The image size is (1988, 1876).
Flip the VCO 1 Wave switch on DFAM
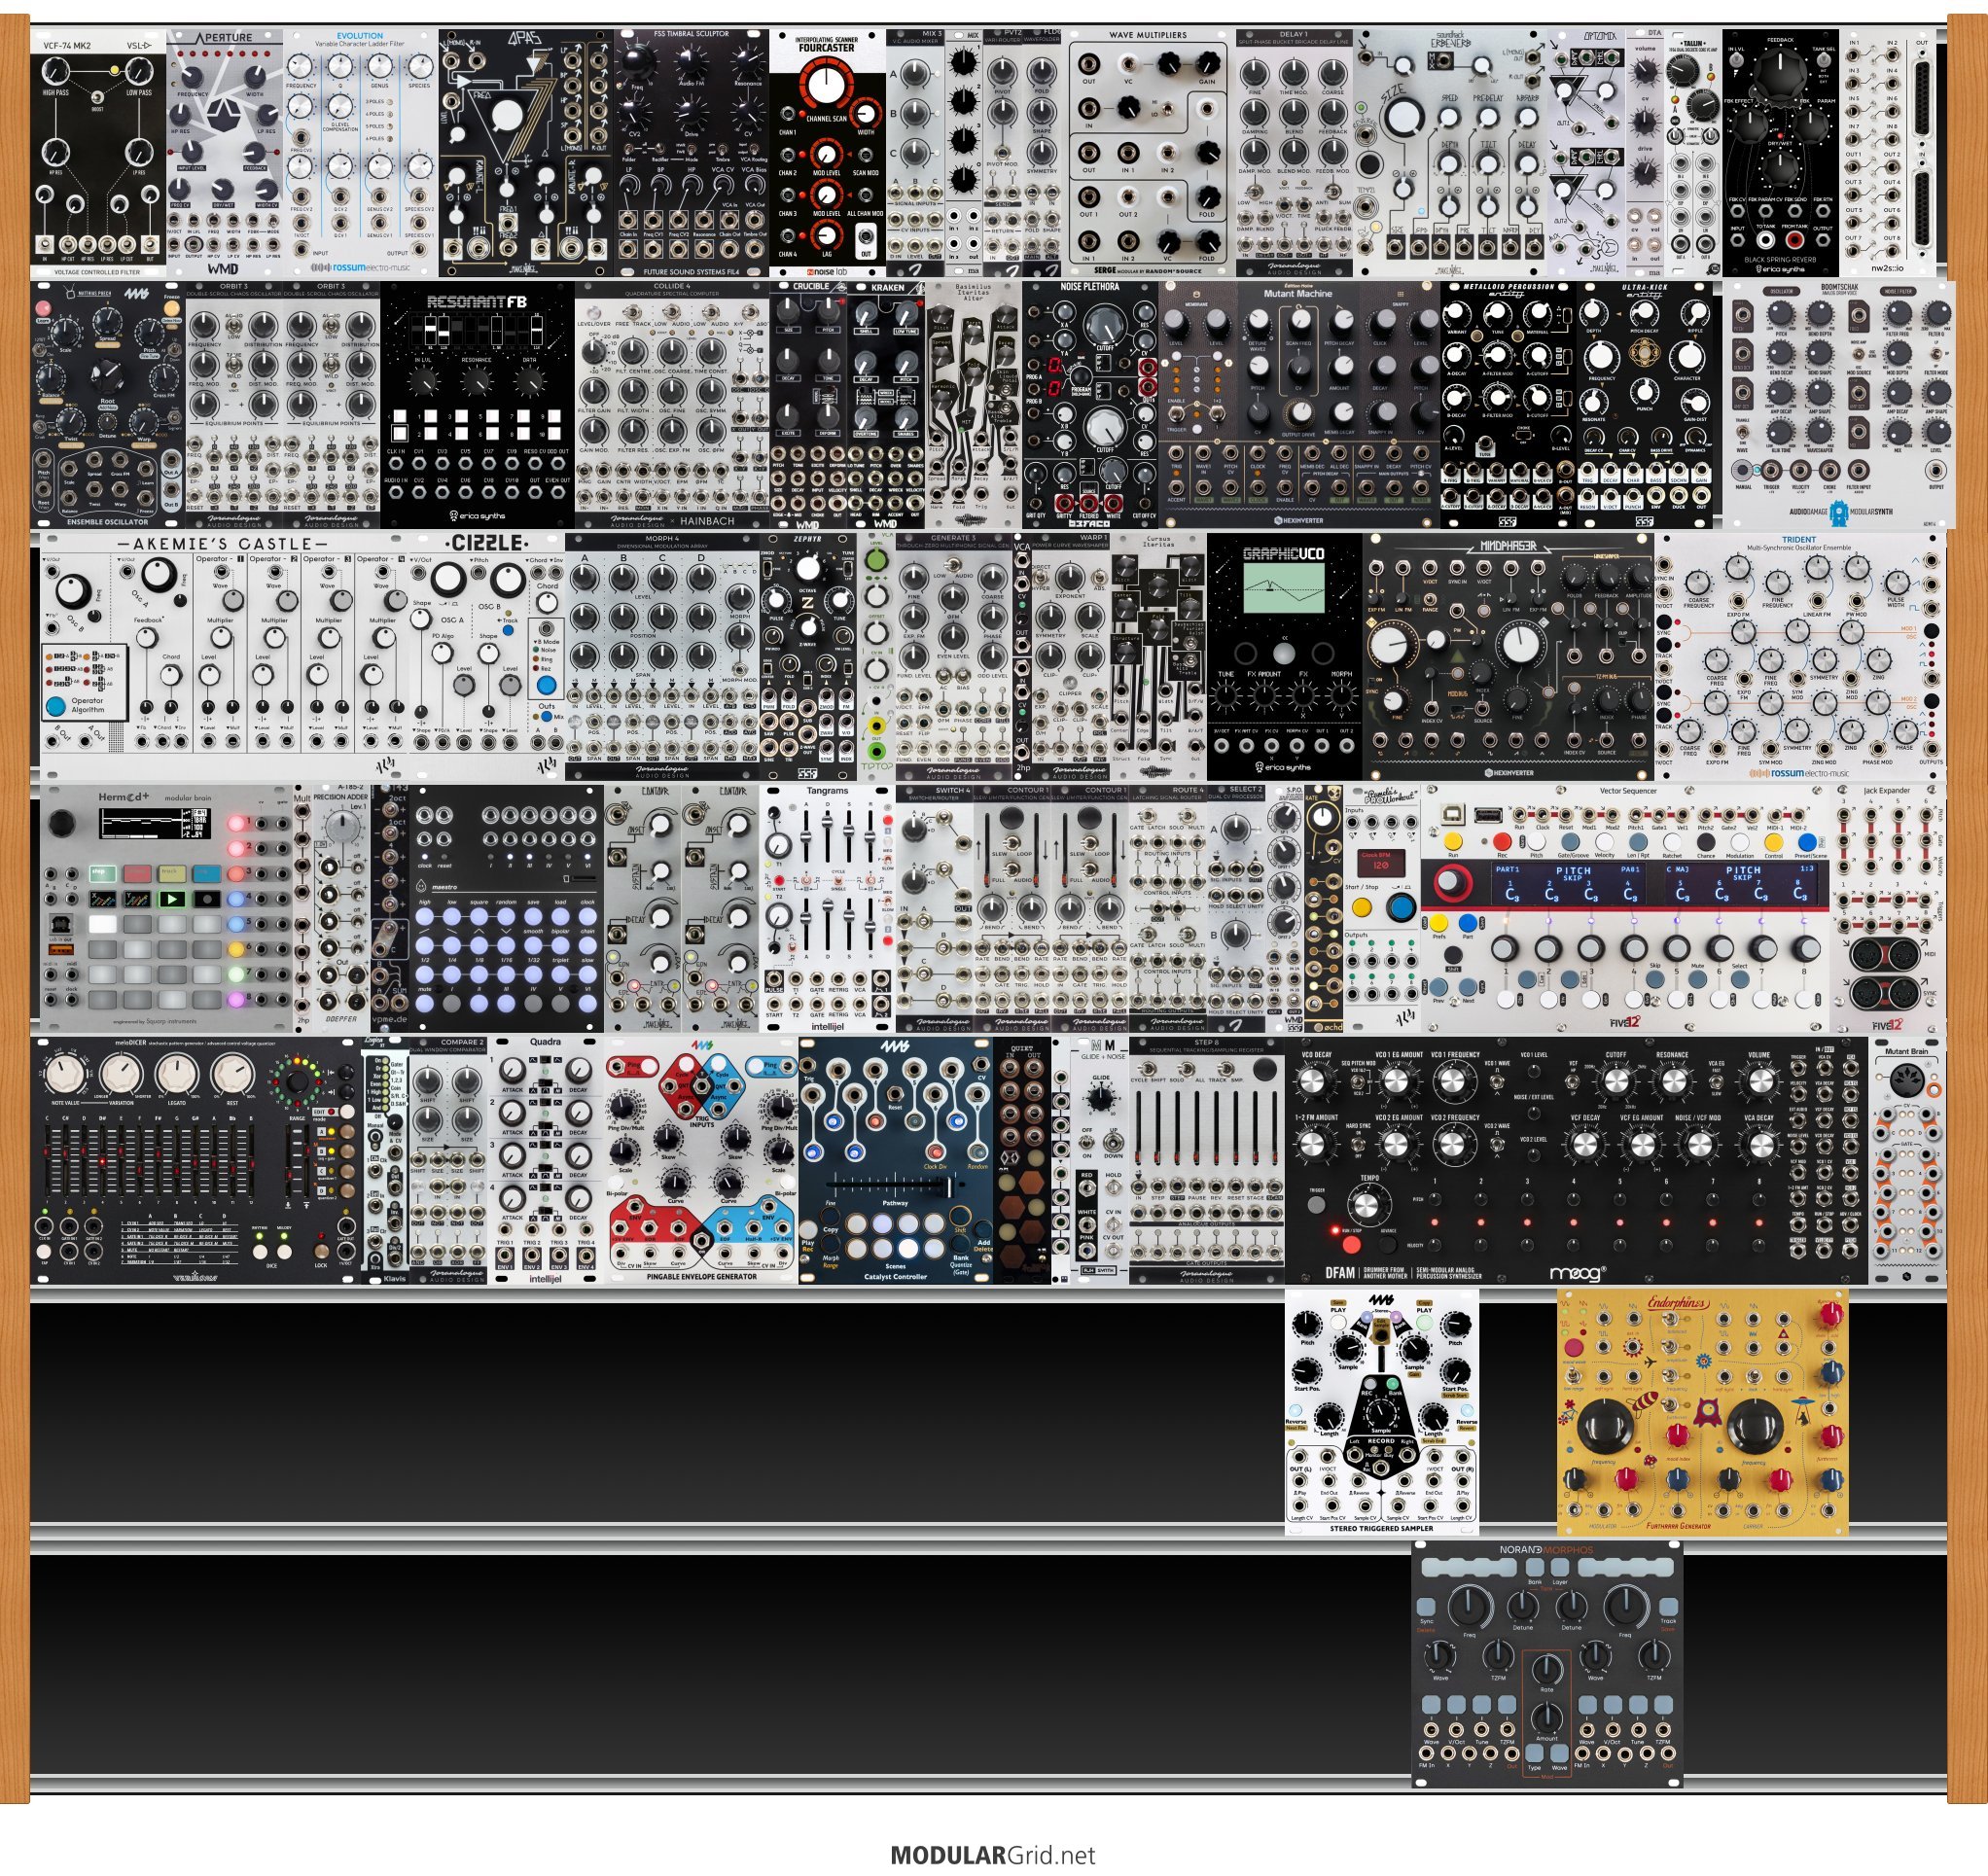pyautogui.click(x=1497, y=1080)
